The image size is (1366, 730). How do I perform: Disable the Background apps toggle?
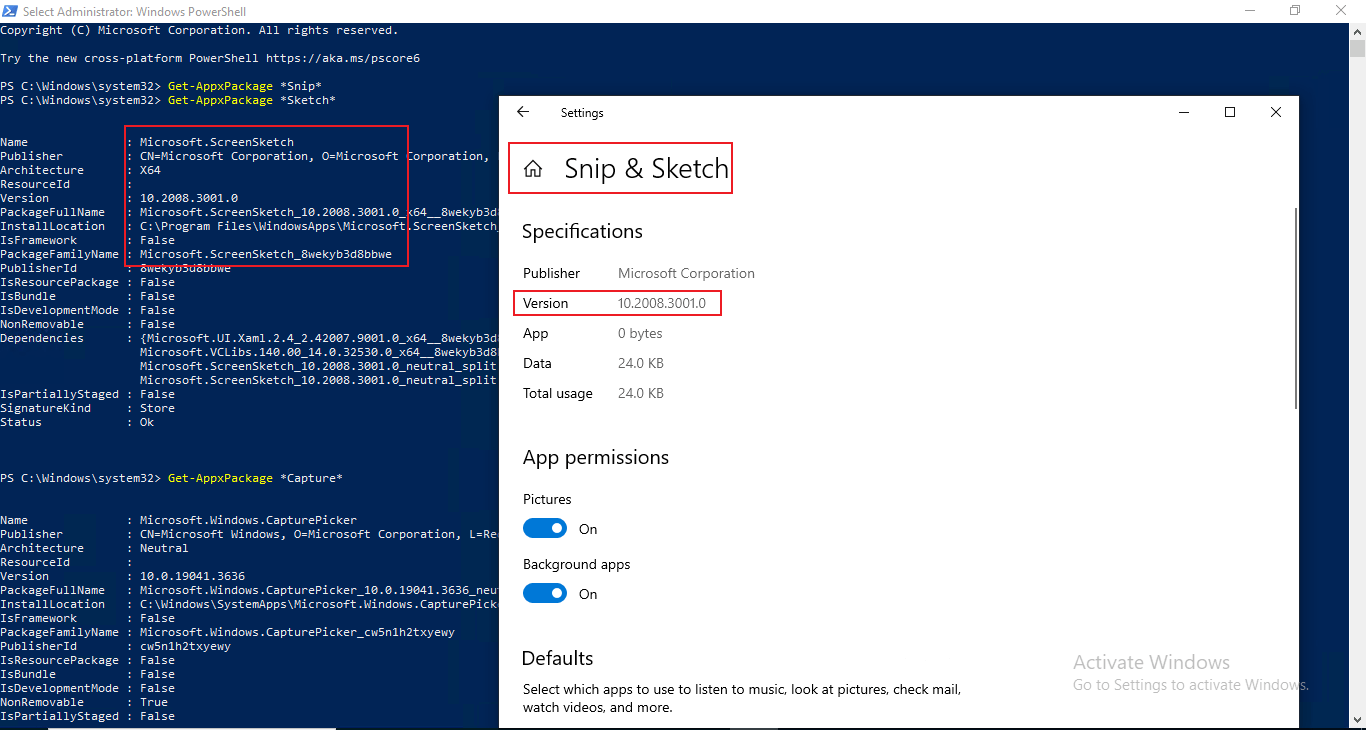tap(545, 593)
